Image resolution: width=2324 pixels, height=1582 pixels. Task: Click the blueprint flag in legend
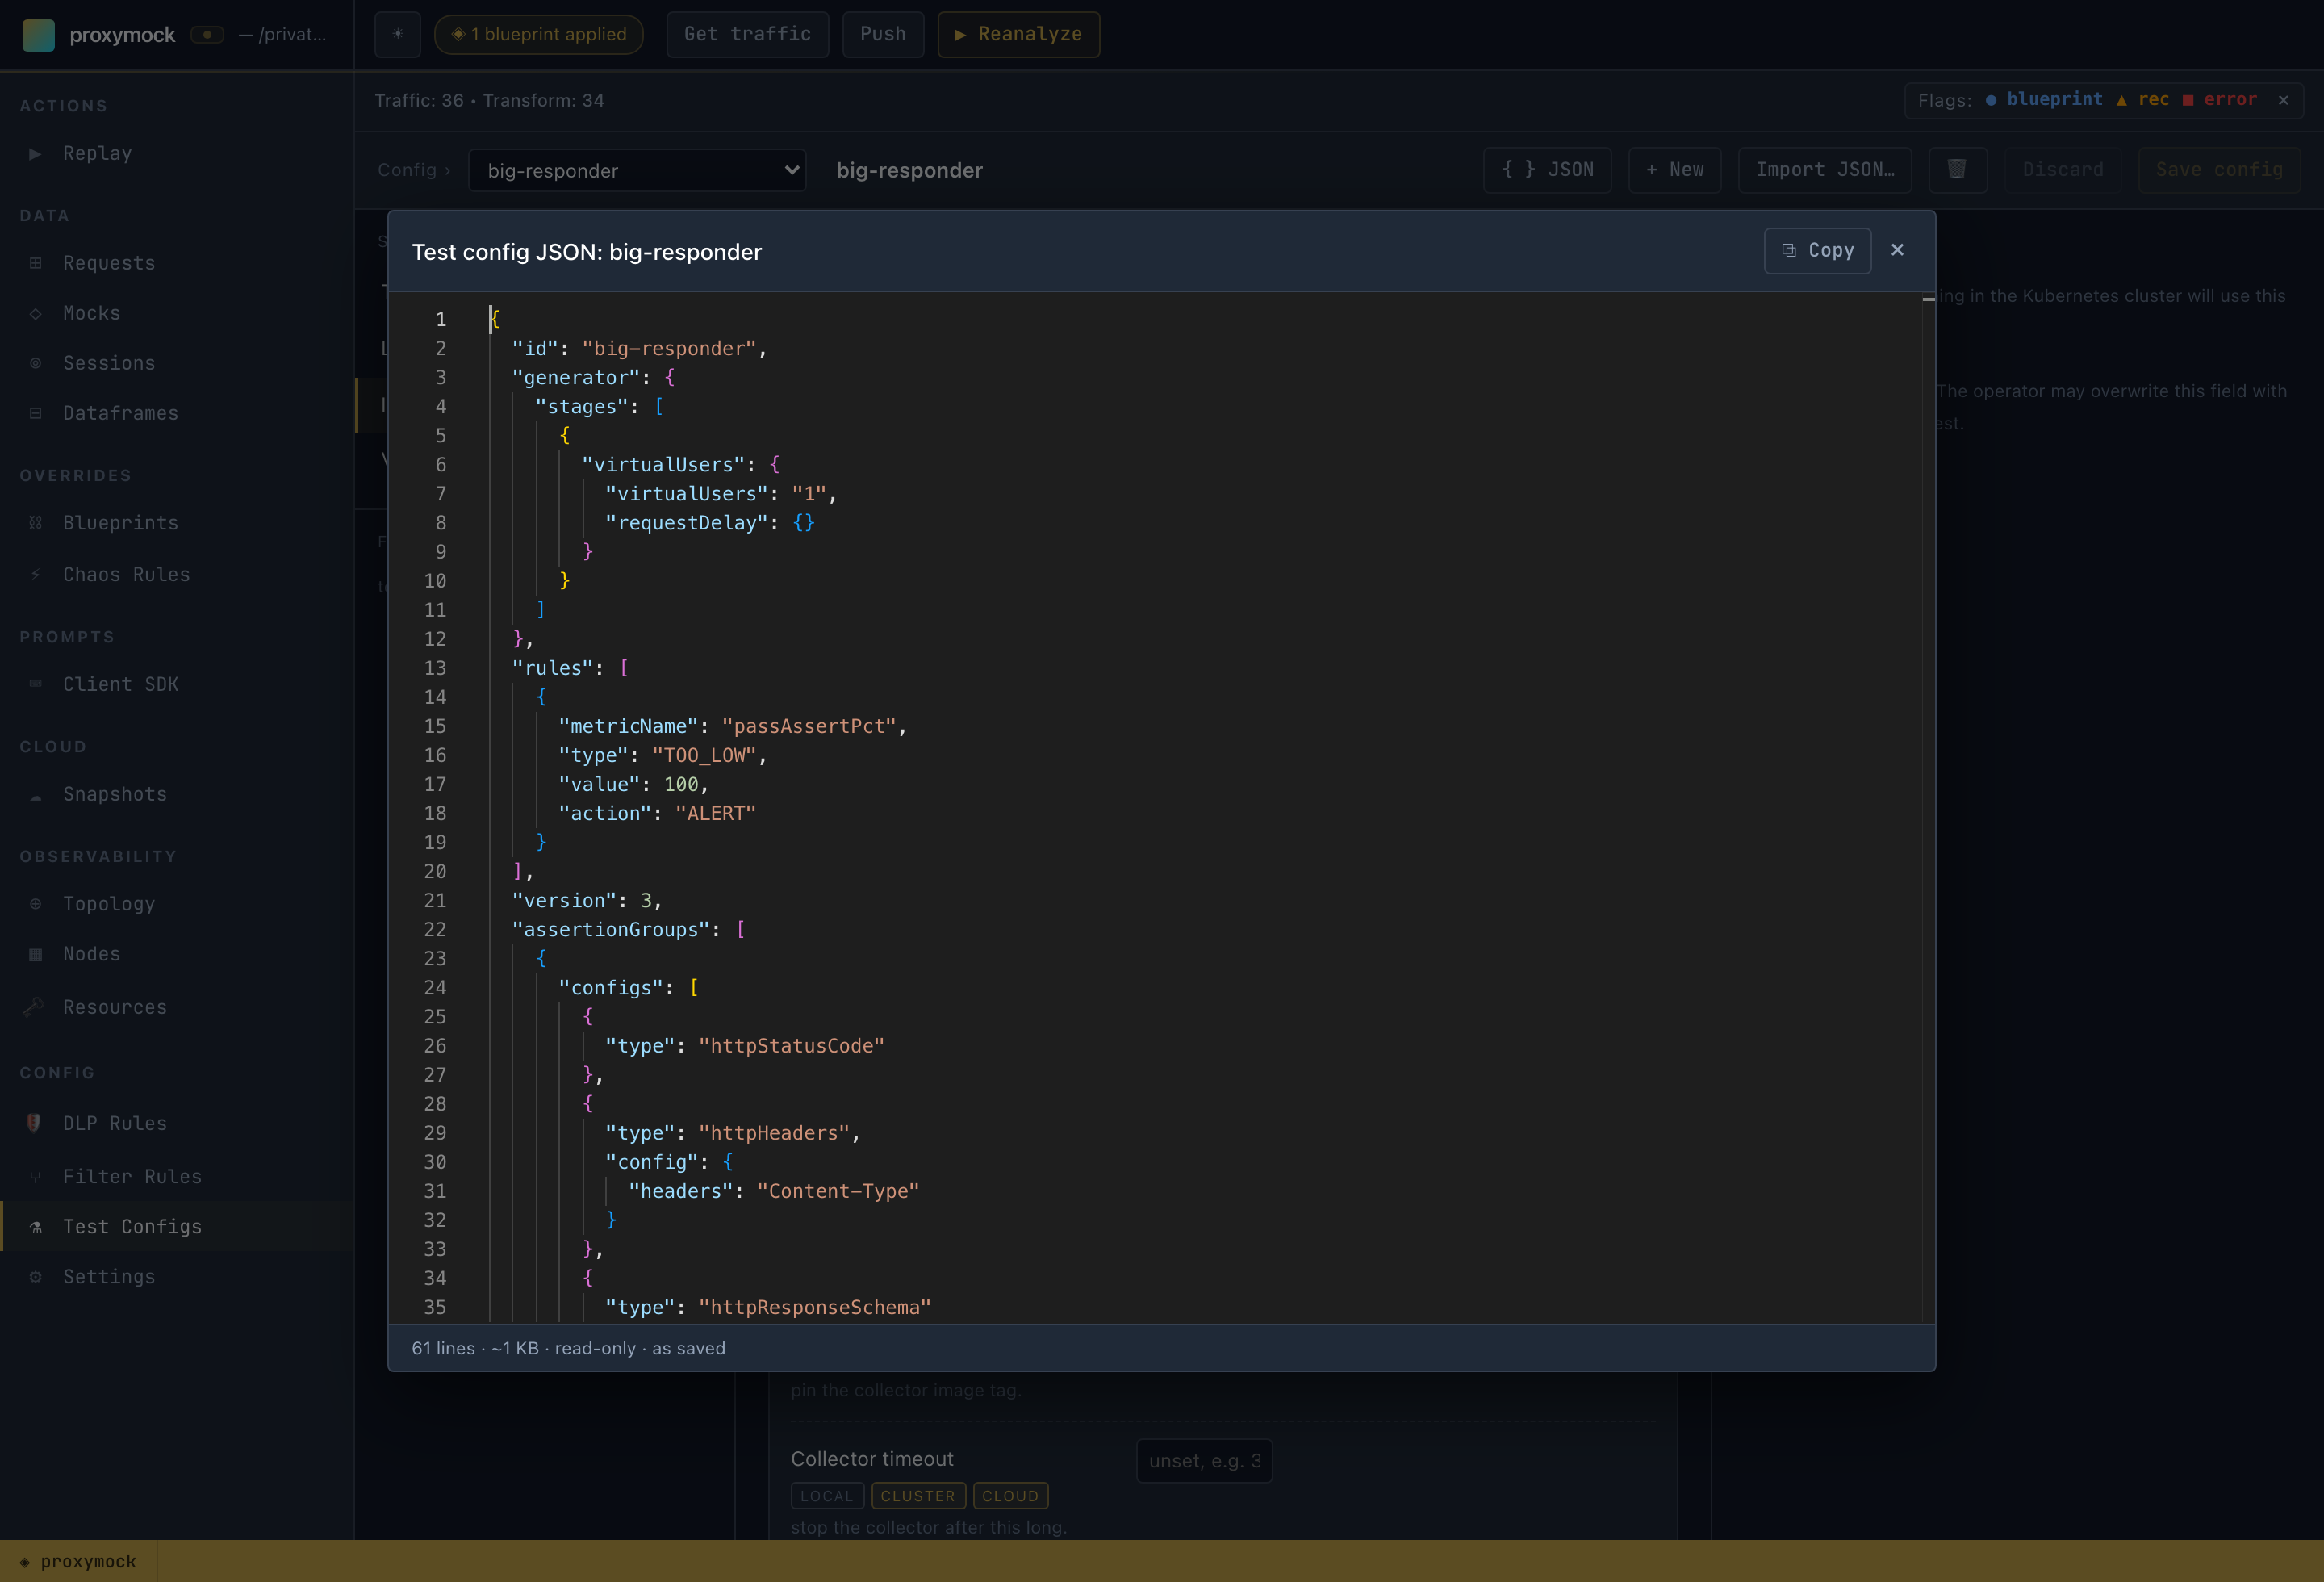click(x=2043, y=99)
